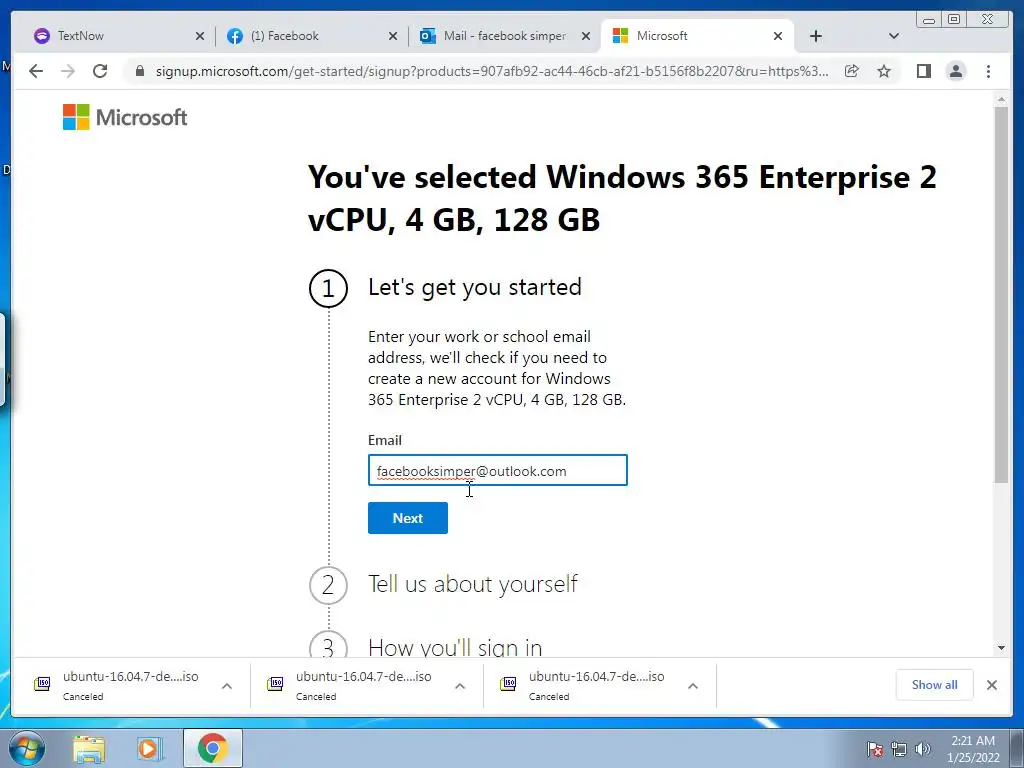Open the tab search dropdown

tap(894, 36)
